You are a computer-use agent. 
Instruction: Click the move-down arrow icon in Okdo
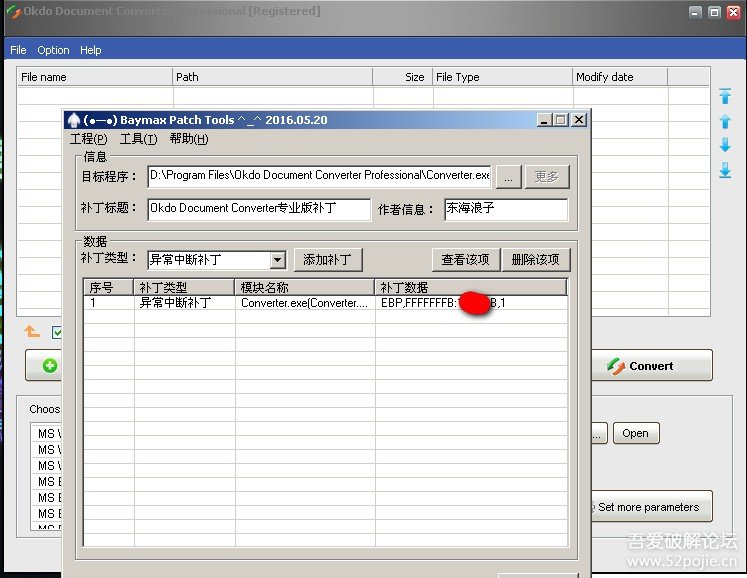[725, 145]
